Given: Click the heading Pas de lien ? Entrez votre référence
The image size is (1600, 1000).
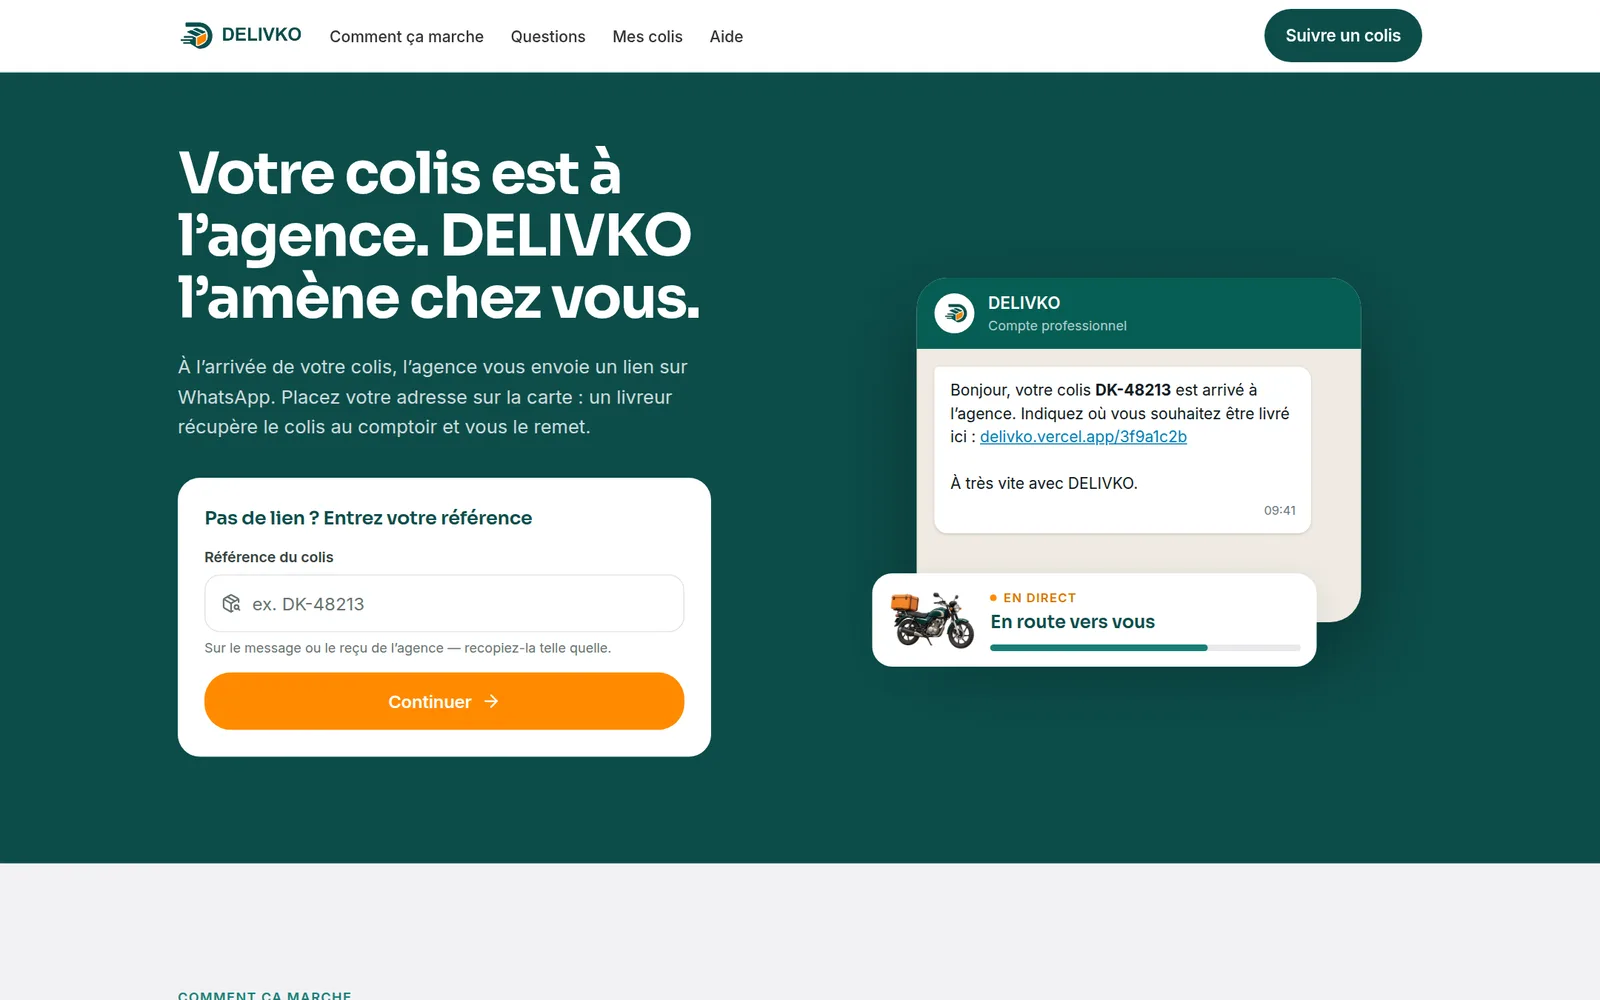Looking at the screenshot, I should pos(368,517).
